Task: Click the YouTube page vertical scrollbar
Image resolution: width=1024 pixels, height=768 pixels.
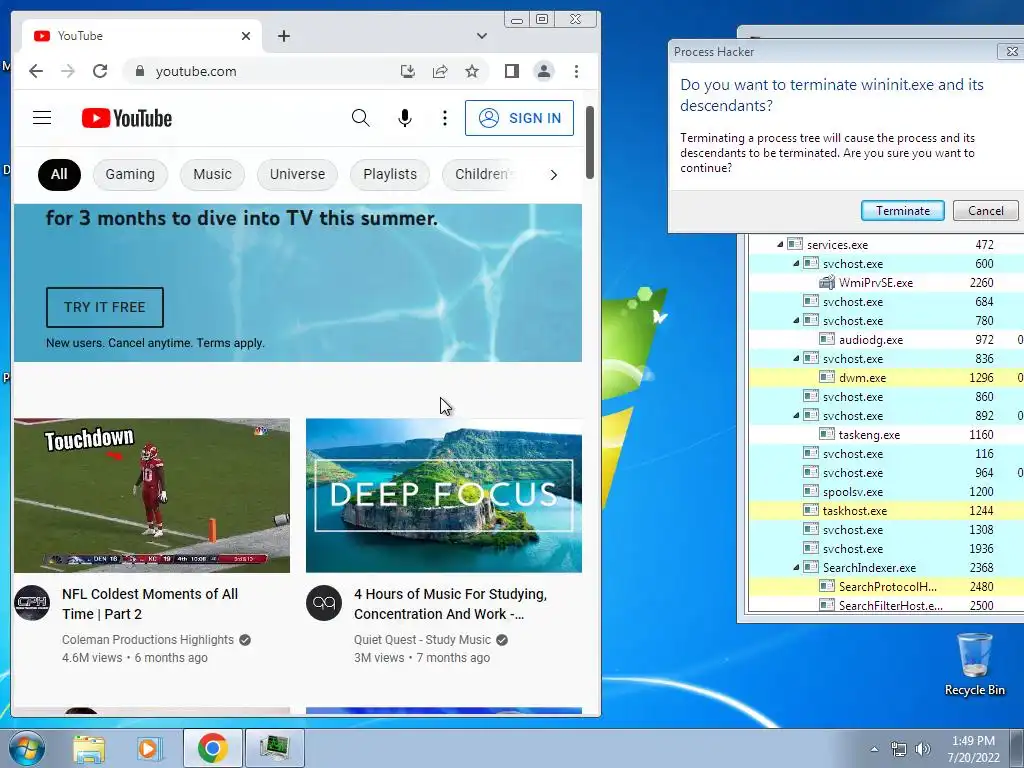Action: [590, 142]
